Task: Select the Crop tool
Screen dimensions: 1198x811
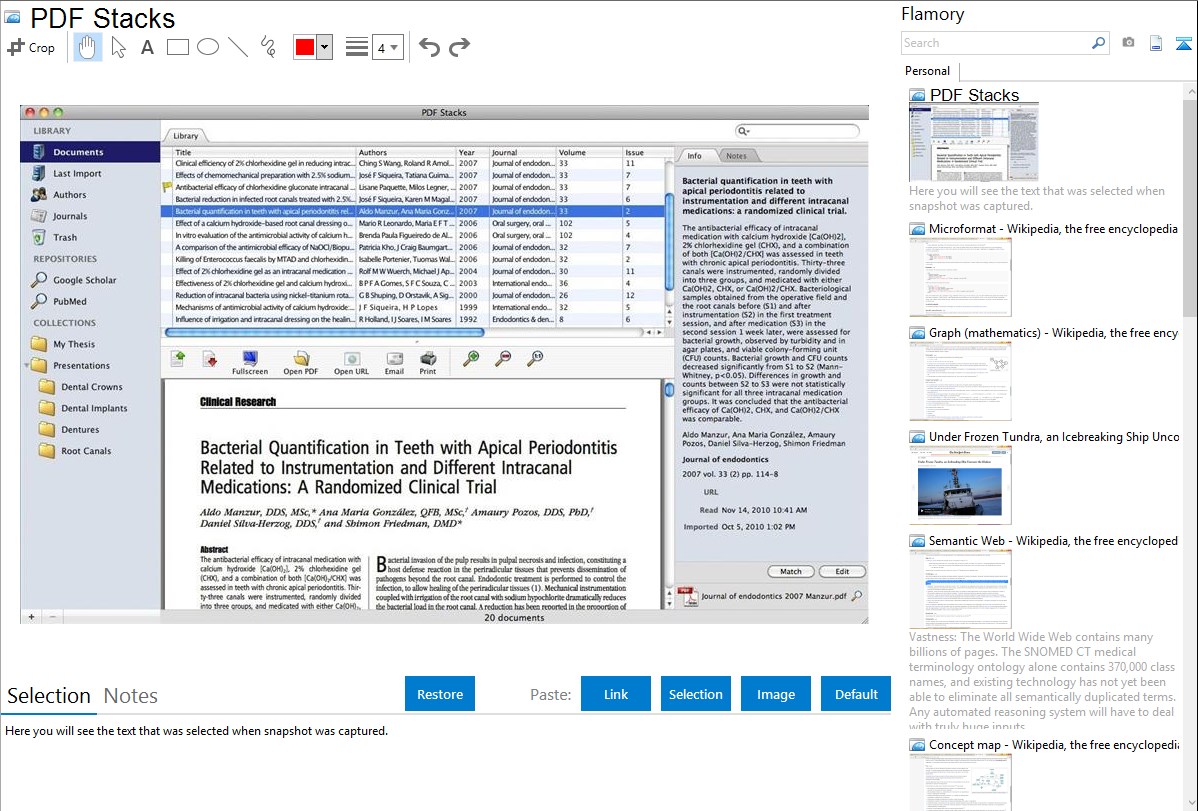Action: 31,47
